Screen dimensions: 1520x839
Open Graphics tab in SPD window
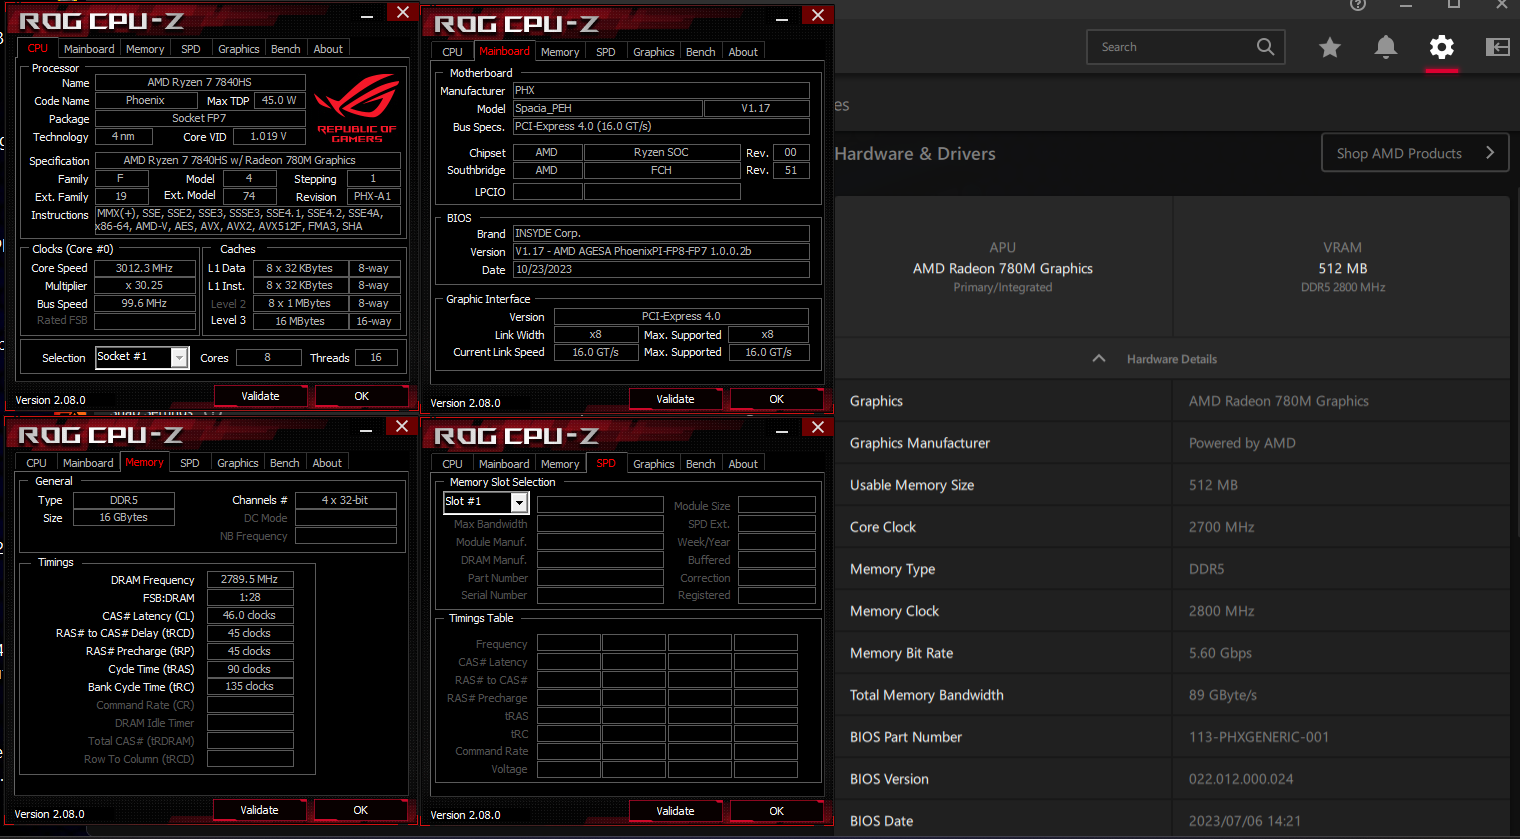click(654, 464)
